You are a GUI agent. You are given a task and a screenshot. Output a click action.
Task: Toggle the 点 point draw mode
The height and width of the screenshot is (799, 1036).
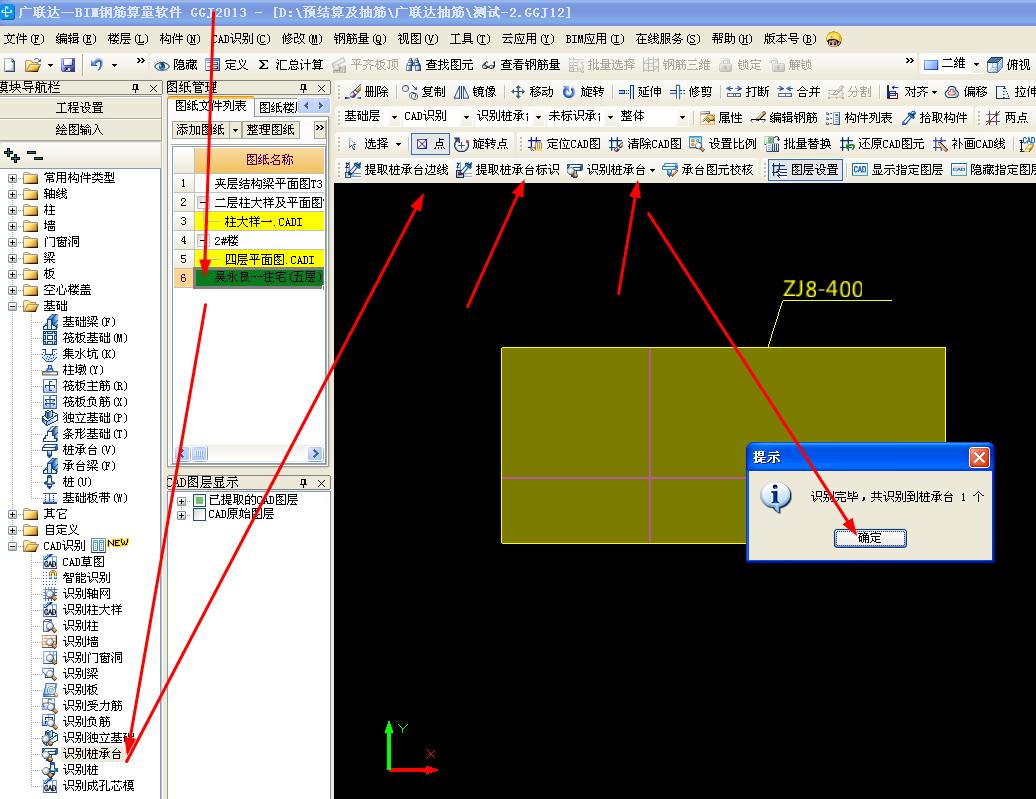430,143
